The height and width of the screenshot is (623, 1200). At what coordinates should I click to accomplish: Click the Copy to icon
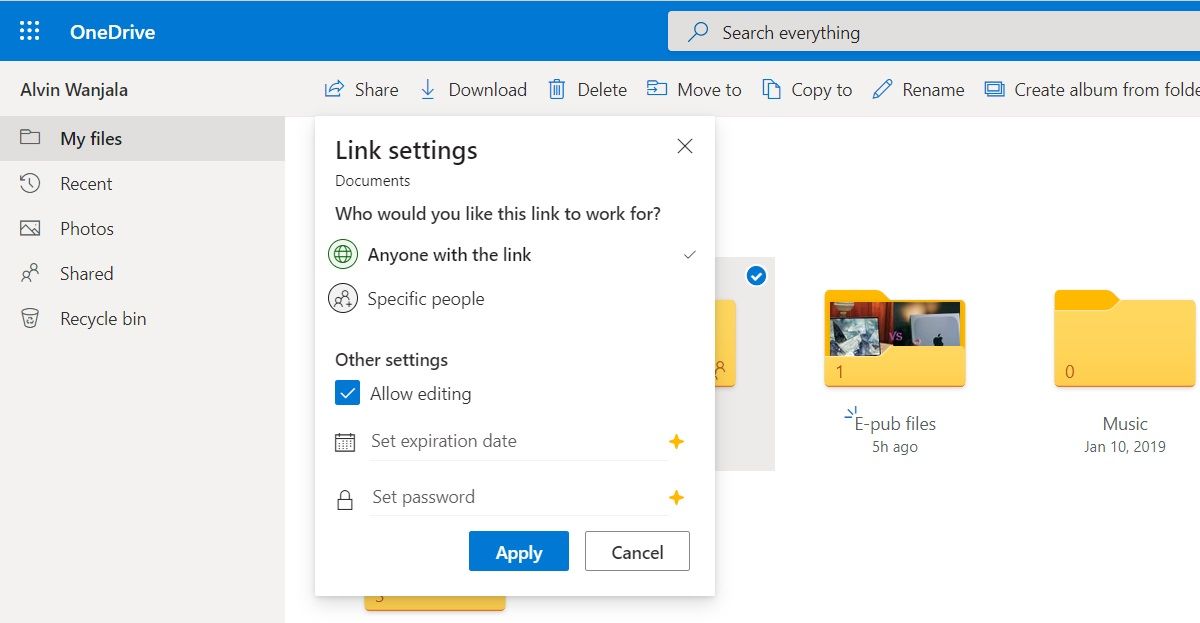tap(771, 89)
